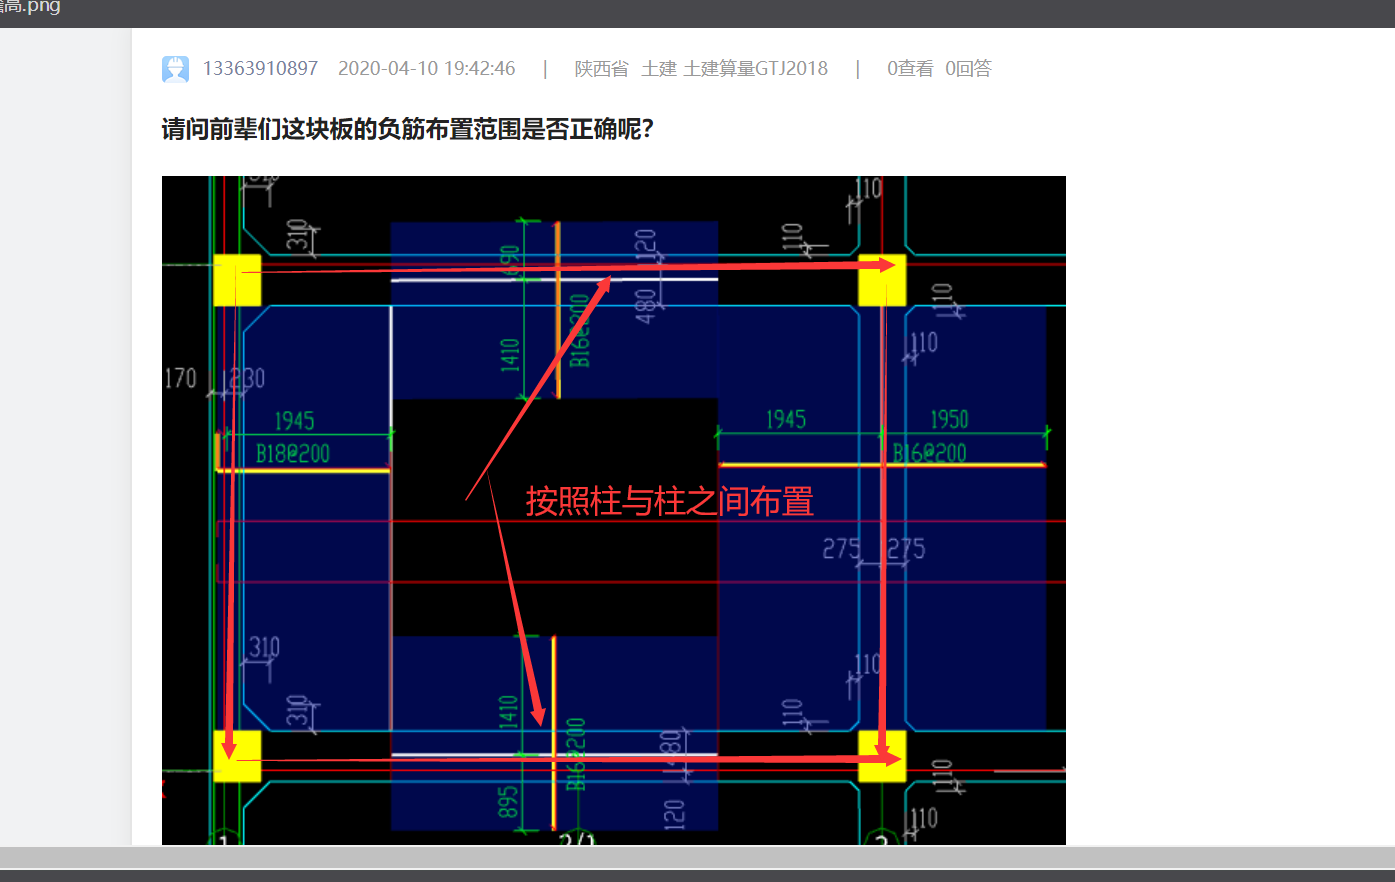The image size is (1395, 882).
Task: Open the 土建算量GTJ2018 software tag
Action: point(756,68)
